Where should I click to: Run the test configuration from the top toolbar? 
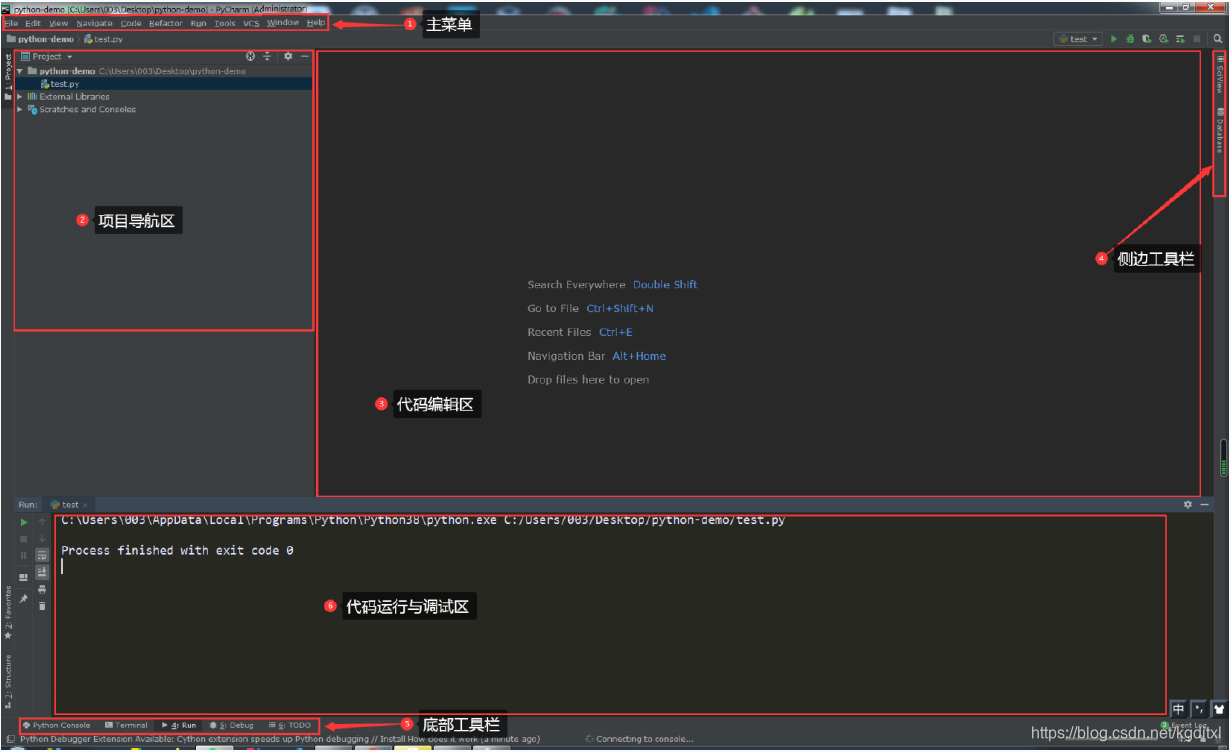point(1114,39)
